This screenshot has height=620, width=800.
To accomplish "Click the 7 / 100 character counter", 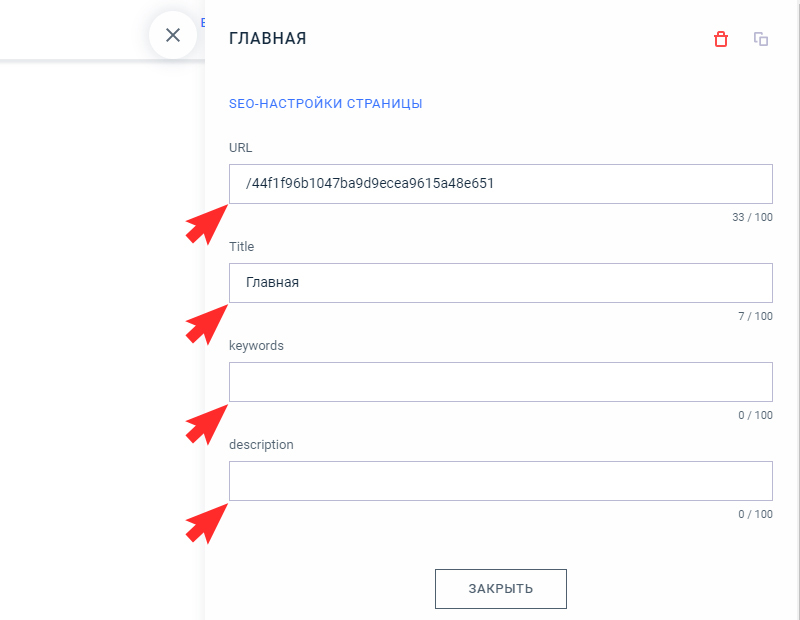I will click(x=755, y=316).
